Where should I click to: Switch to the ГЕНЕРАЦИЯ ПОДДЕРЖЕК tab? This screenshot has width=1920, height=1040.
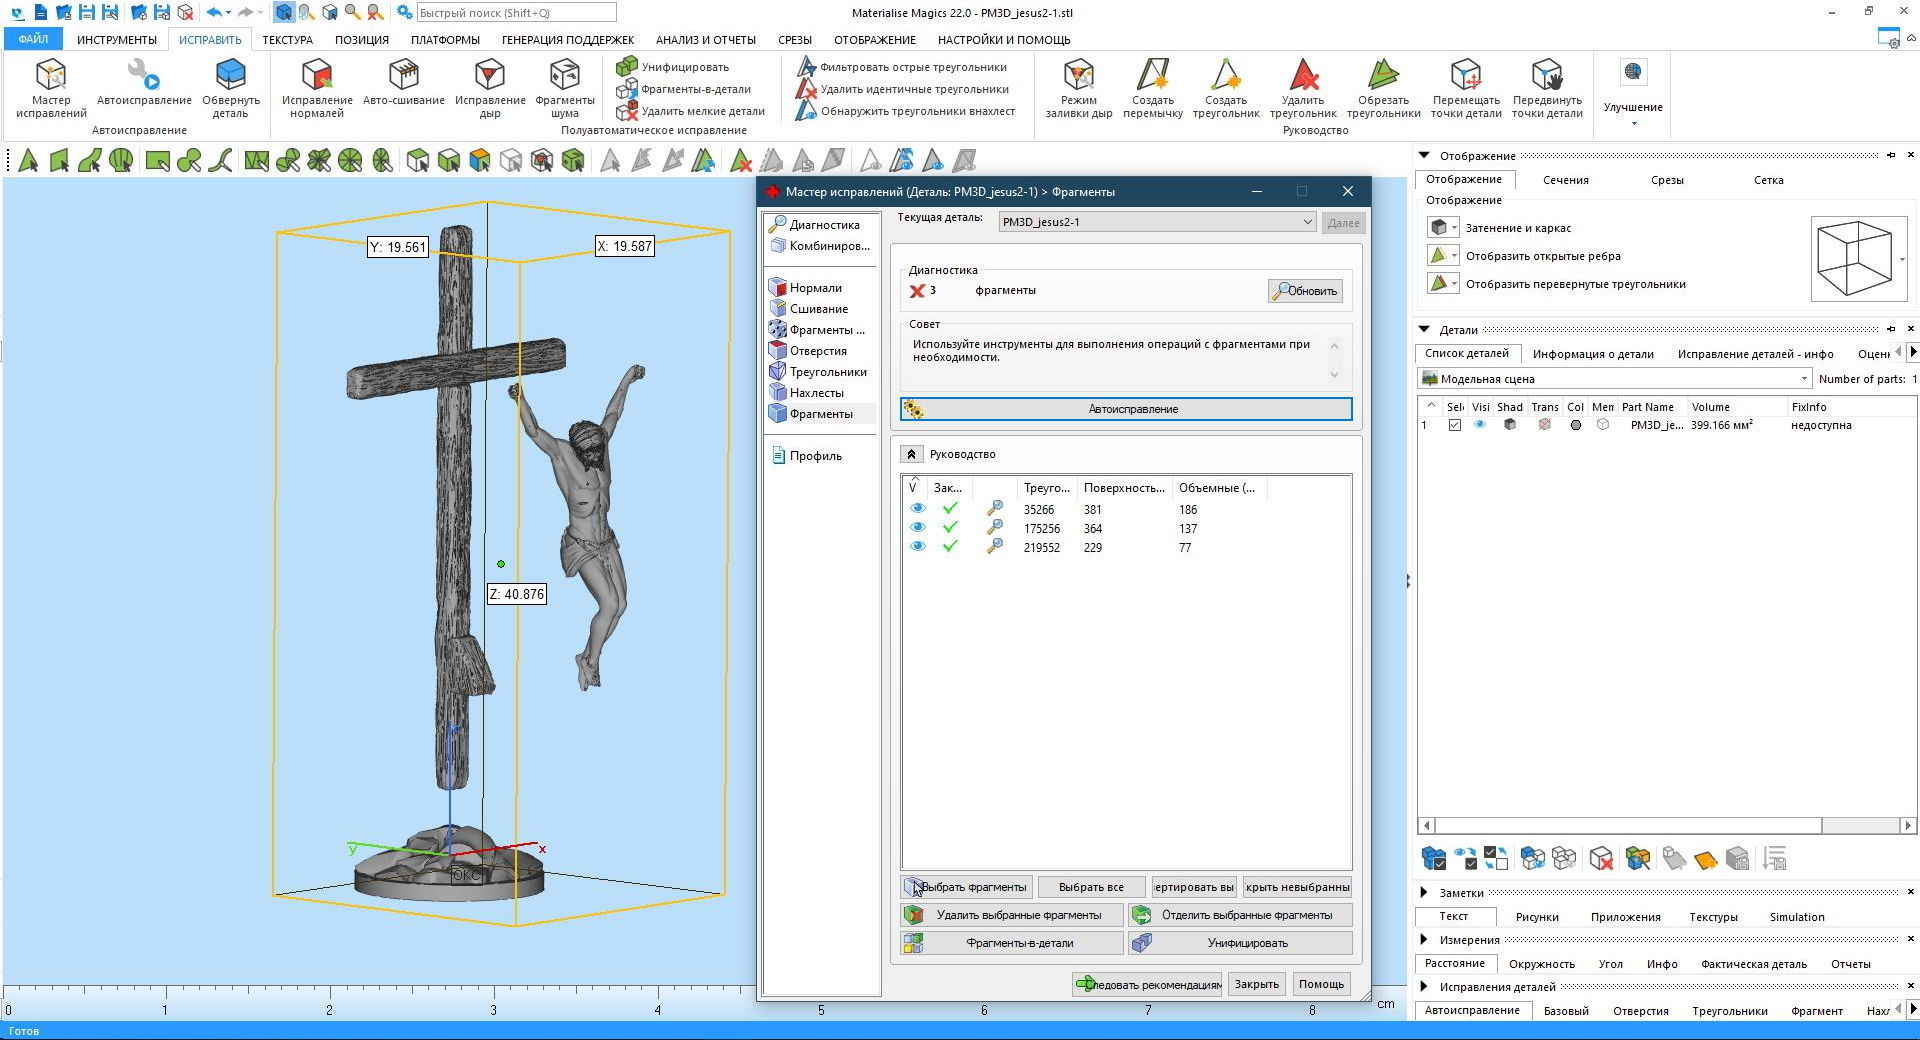click(x=568, y=40)
